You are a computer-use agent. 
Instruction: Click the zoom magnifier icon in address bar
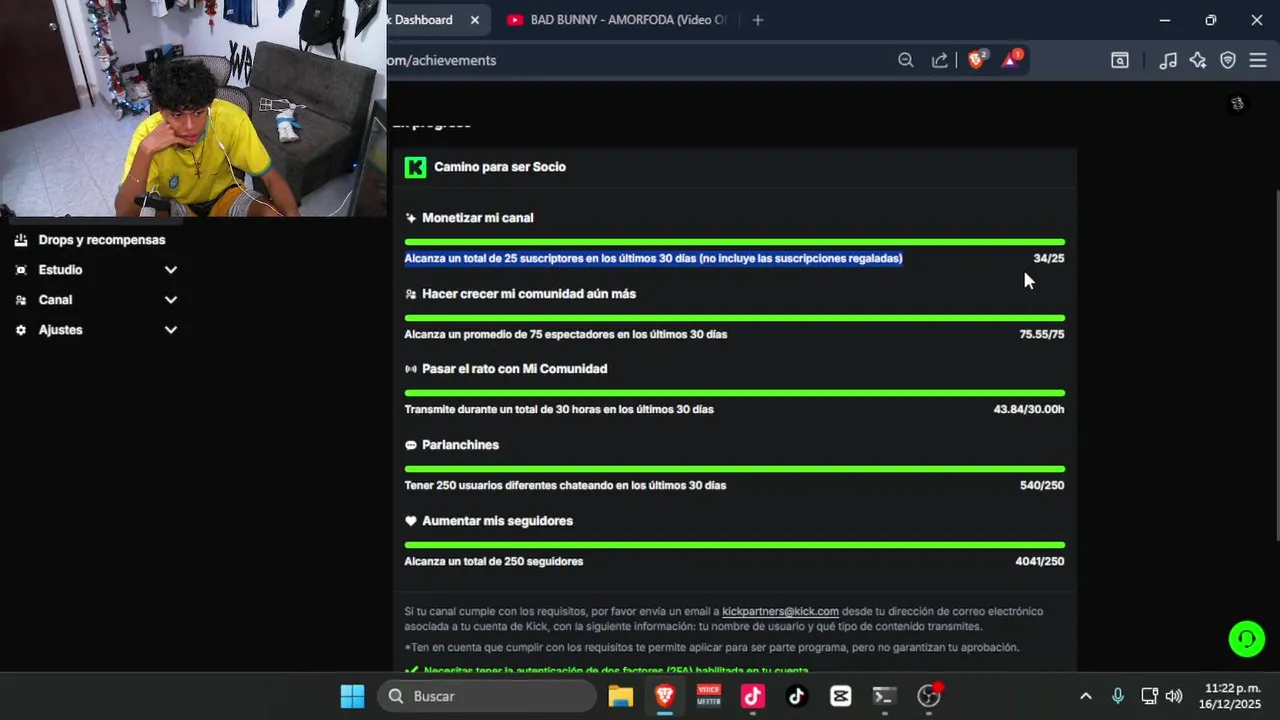pos(906,60)
